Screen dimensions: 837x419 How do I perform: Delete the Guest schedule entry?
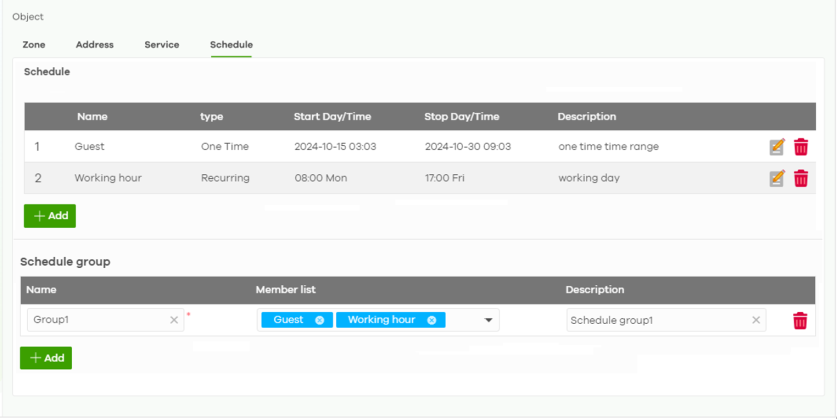click(800, 147)
